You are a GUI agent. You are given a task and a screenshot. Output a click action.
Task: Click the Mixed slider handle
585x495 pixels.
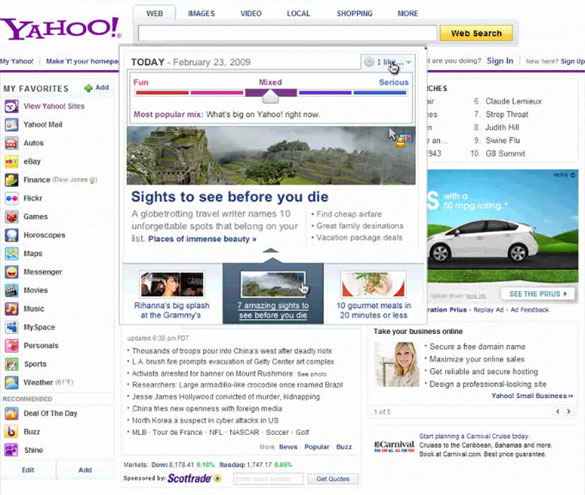[x=270, y=97]
